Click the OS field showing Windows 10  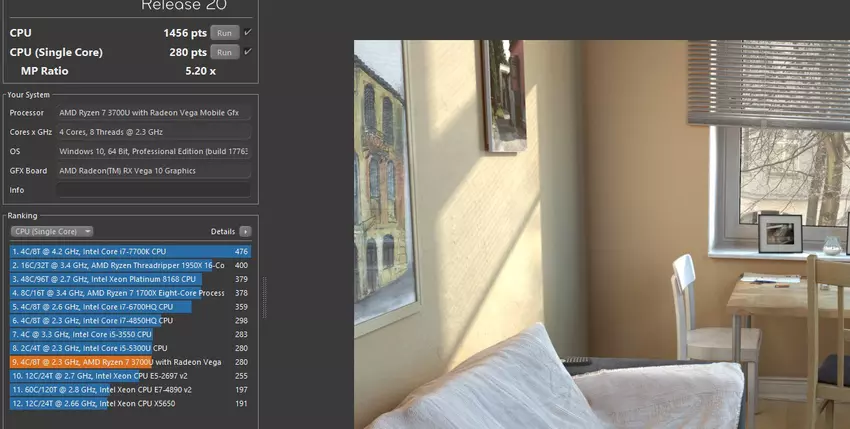[153, 151]
